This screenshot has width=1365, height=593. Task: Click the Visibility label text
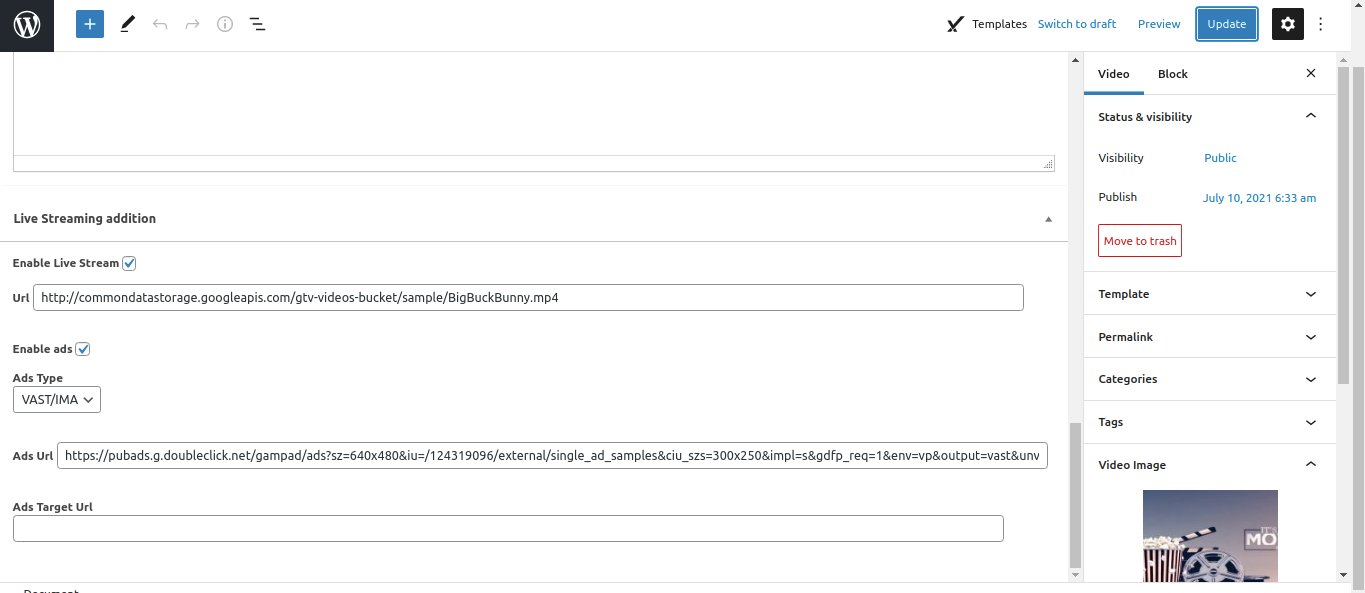[x=1121, y=158]
